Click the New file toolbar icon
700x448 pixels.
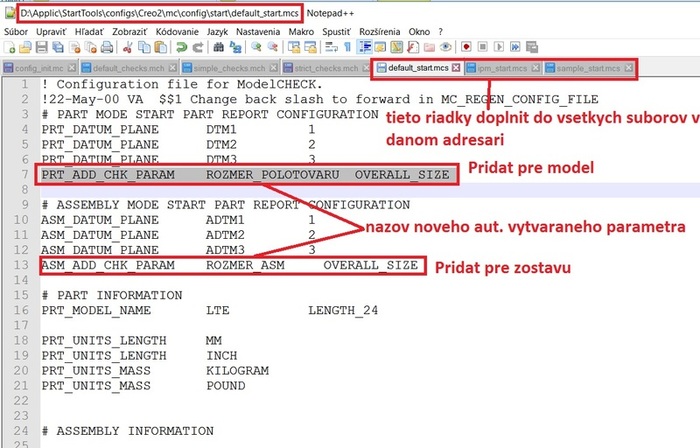(10, 48)
